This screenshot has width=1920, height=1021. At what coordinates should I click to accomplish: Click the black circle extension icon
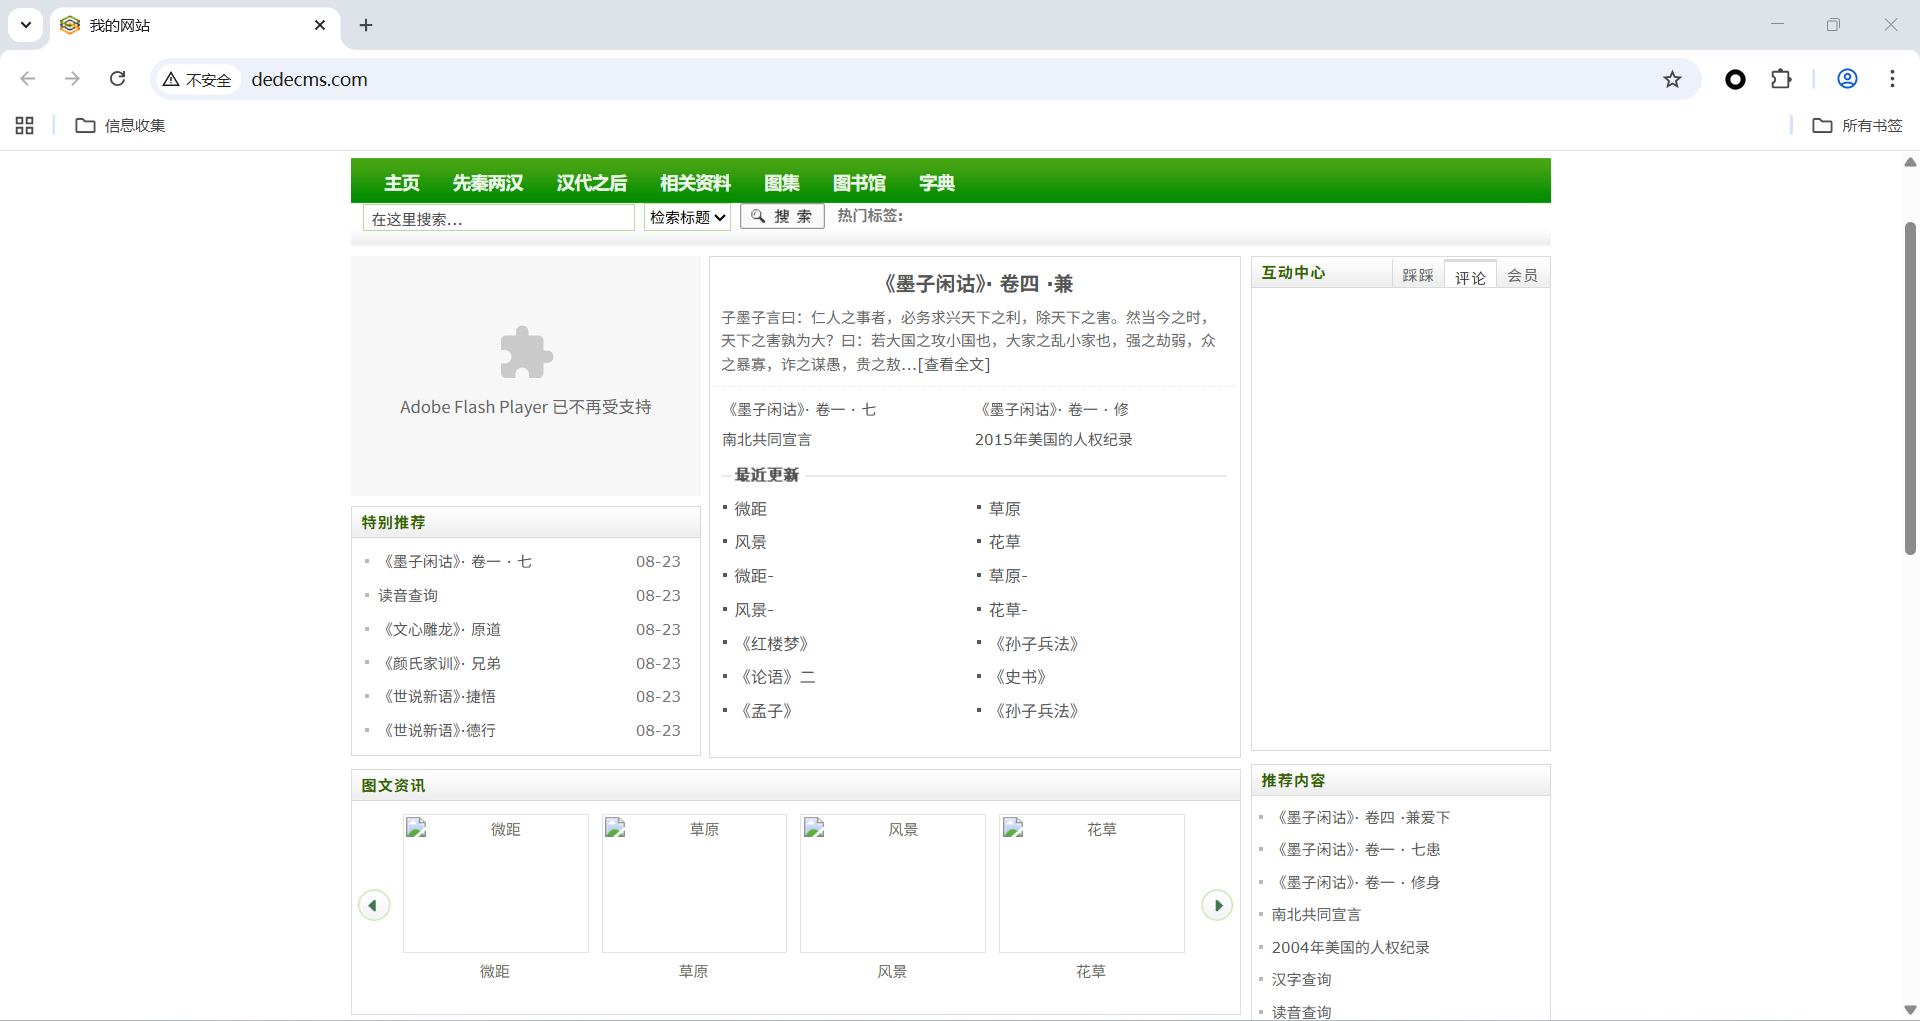pyautogui.click(x=1735, y=79)
